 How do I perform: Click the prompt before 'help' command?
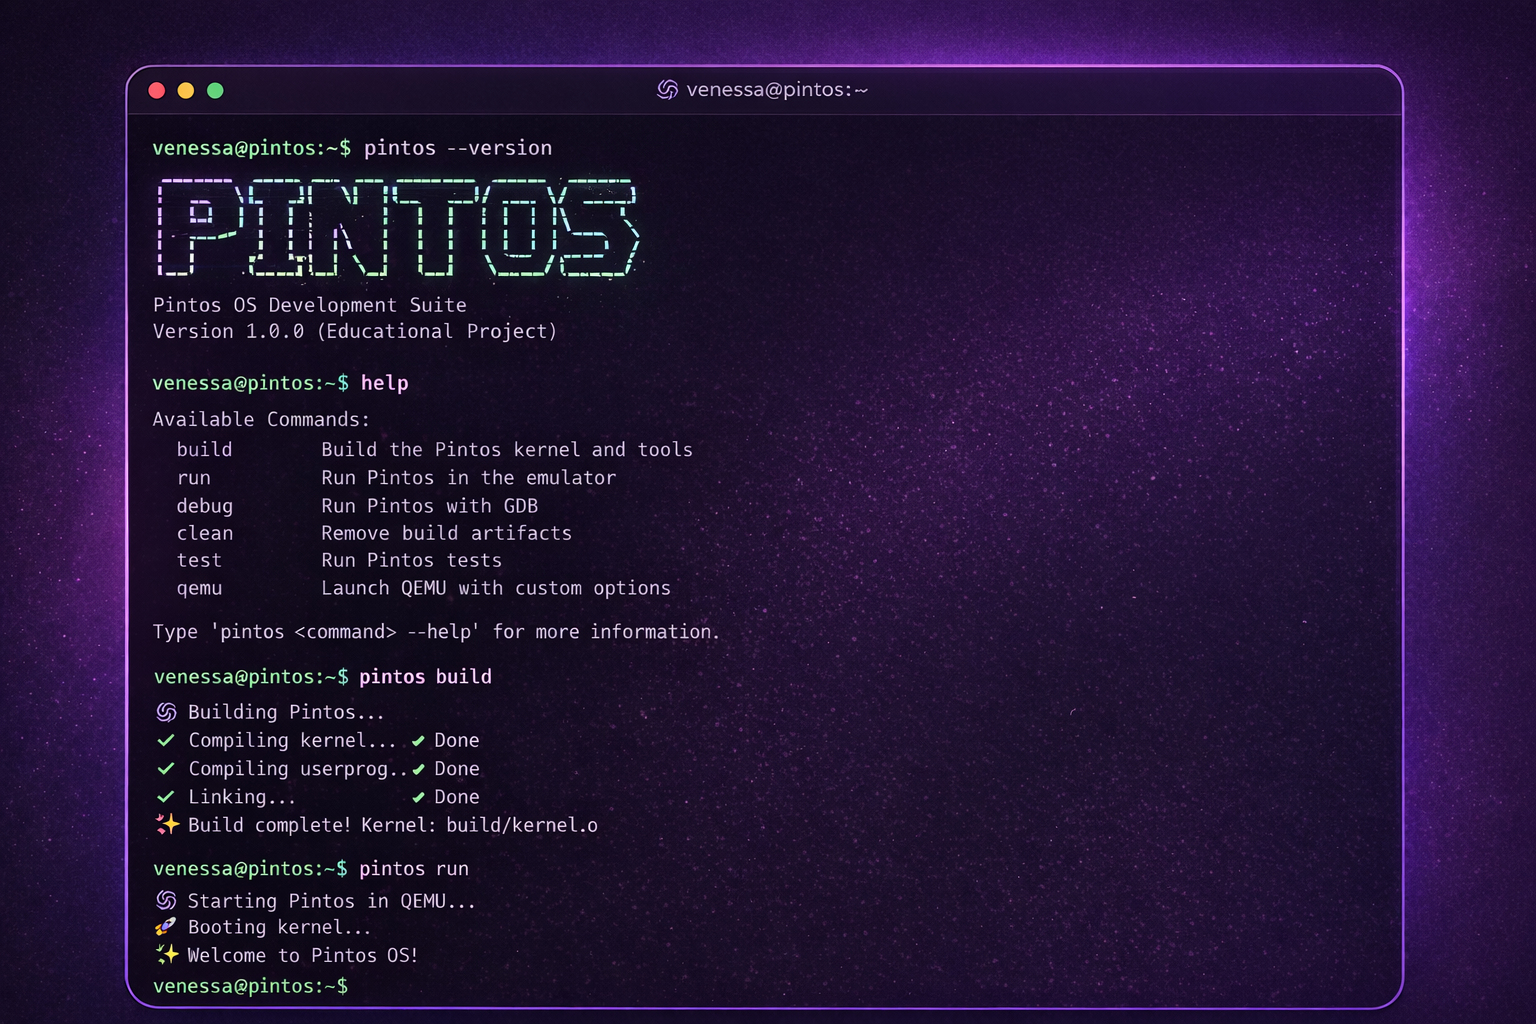[x=251, y=383]
